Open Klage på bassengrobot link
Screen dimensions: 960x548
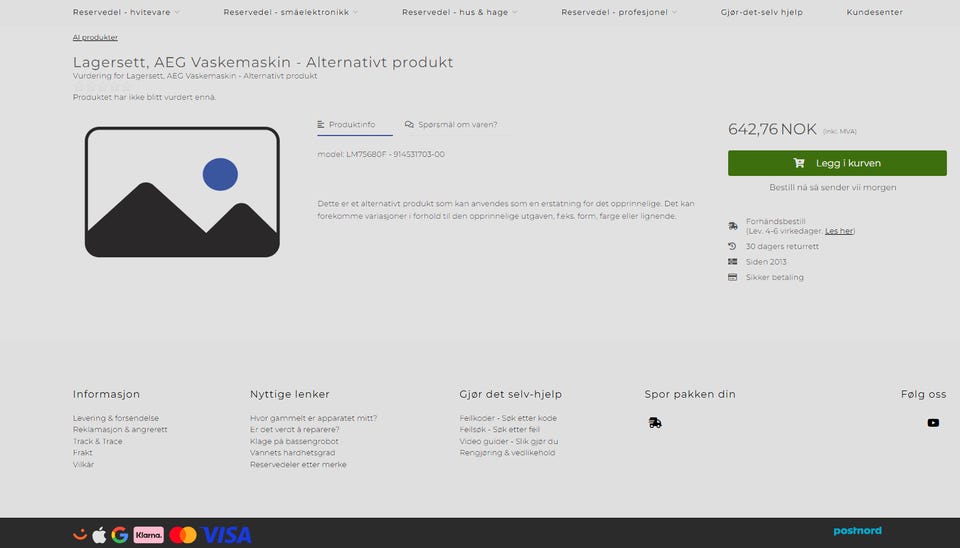(x=294, y=441)
